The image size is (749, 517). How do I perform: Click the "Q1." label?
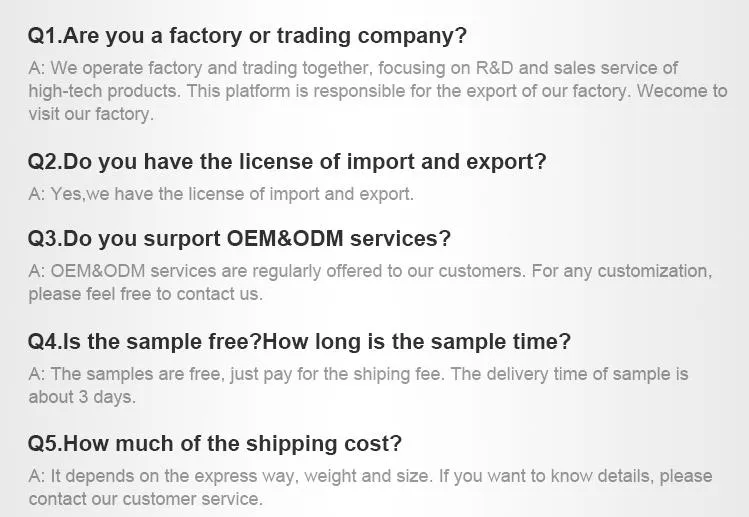point(44,36)
